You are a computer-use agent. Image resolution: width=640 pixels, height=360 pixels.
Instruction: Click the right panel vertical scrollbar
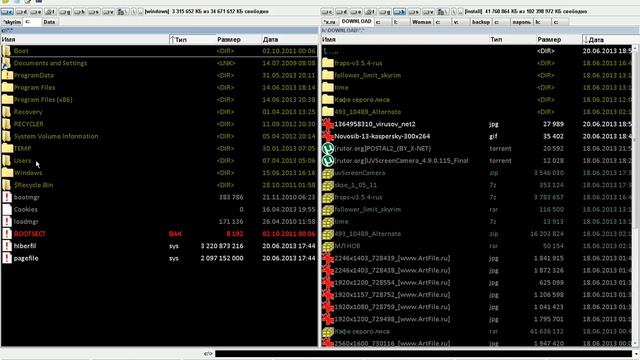[x=636, y=196]
